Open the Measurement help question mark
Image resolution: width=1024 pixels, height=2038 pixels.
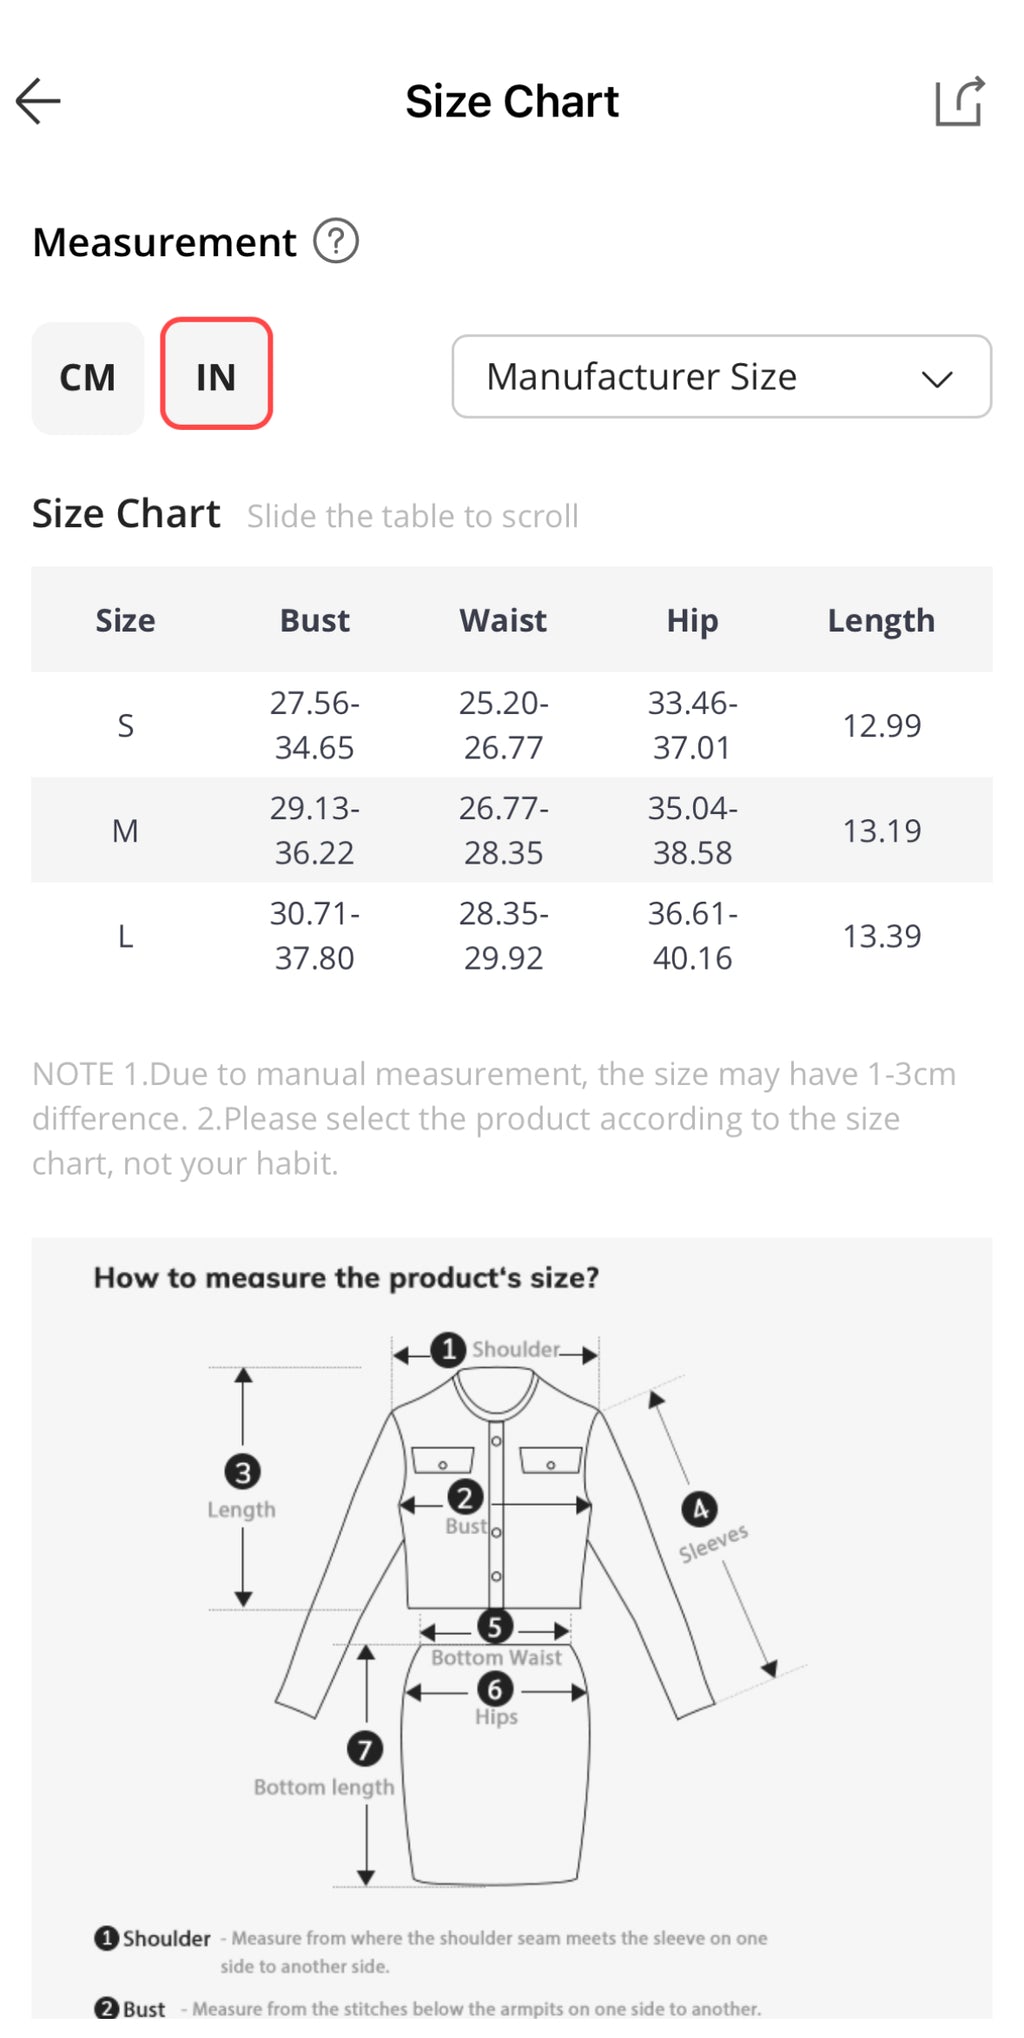[x=336, y=242]
